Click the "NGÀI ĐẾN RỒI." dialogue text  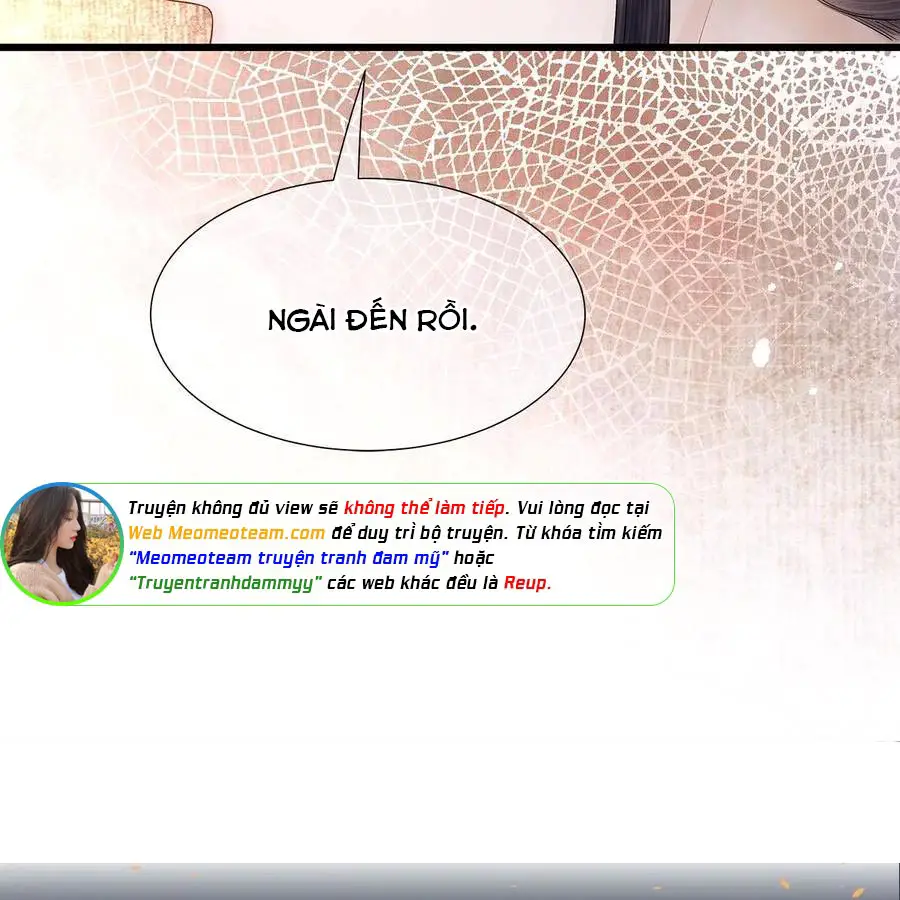(x=372, y=320)
